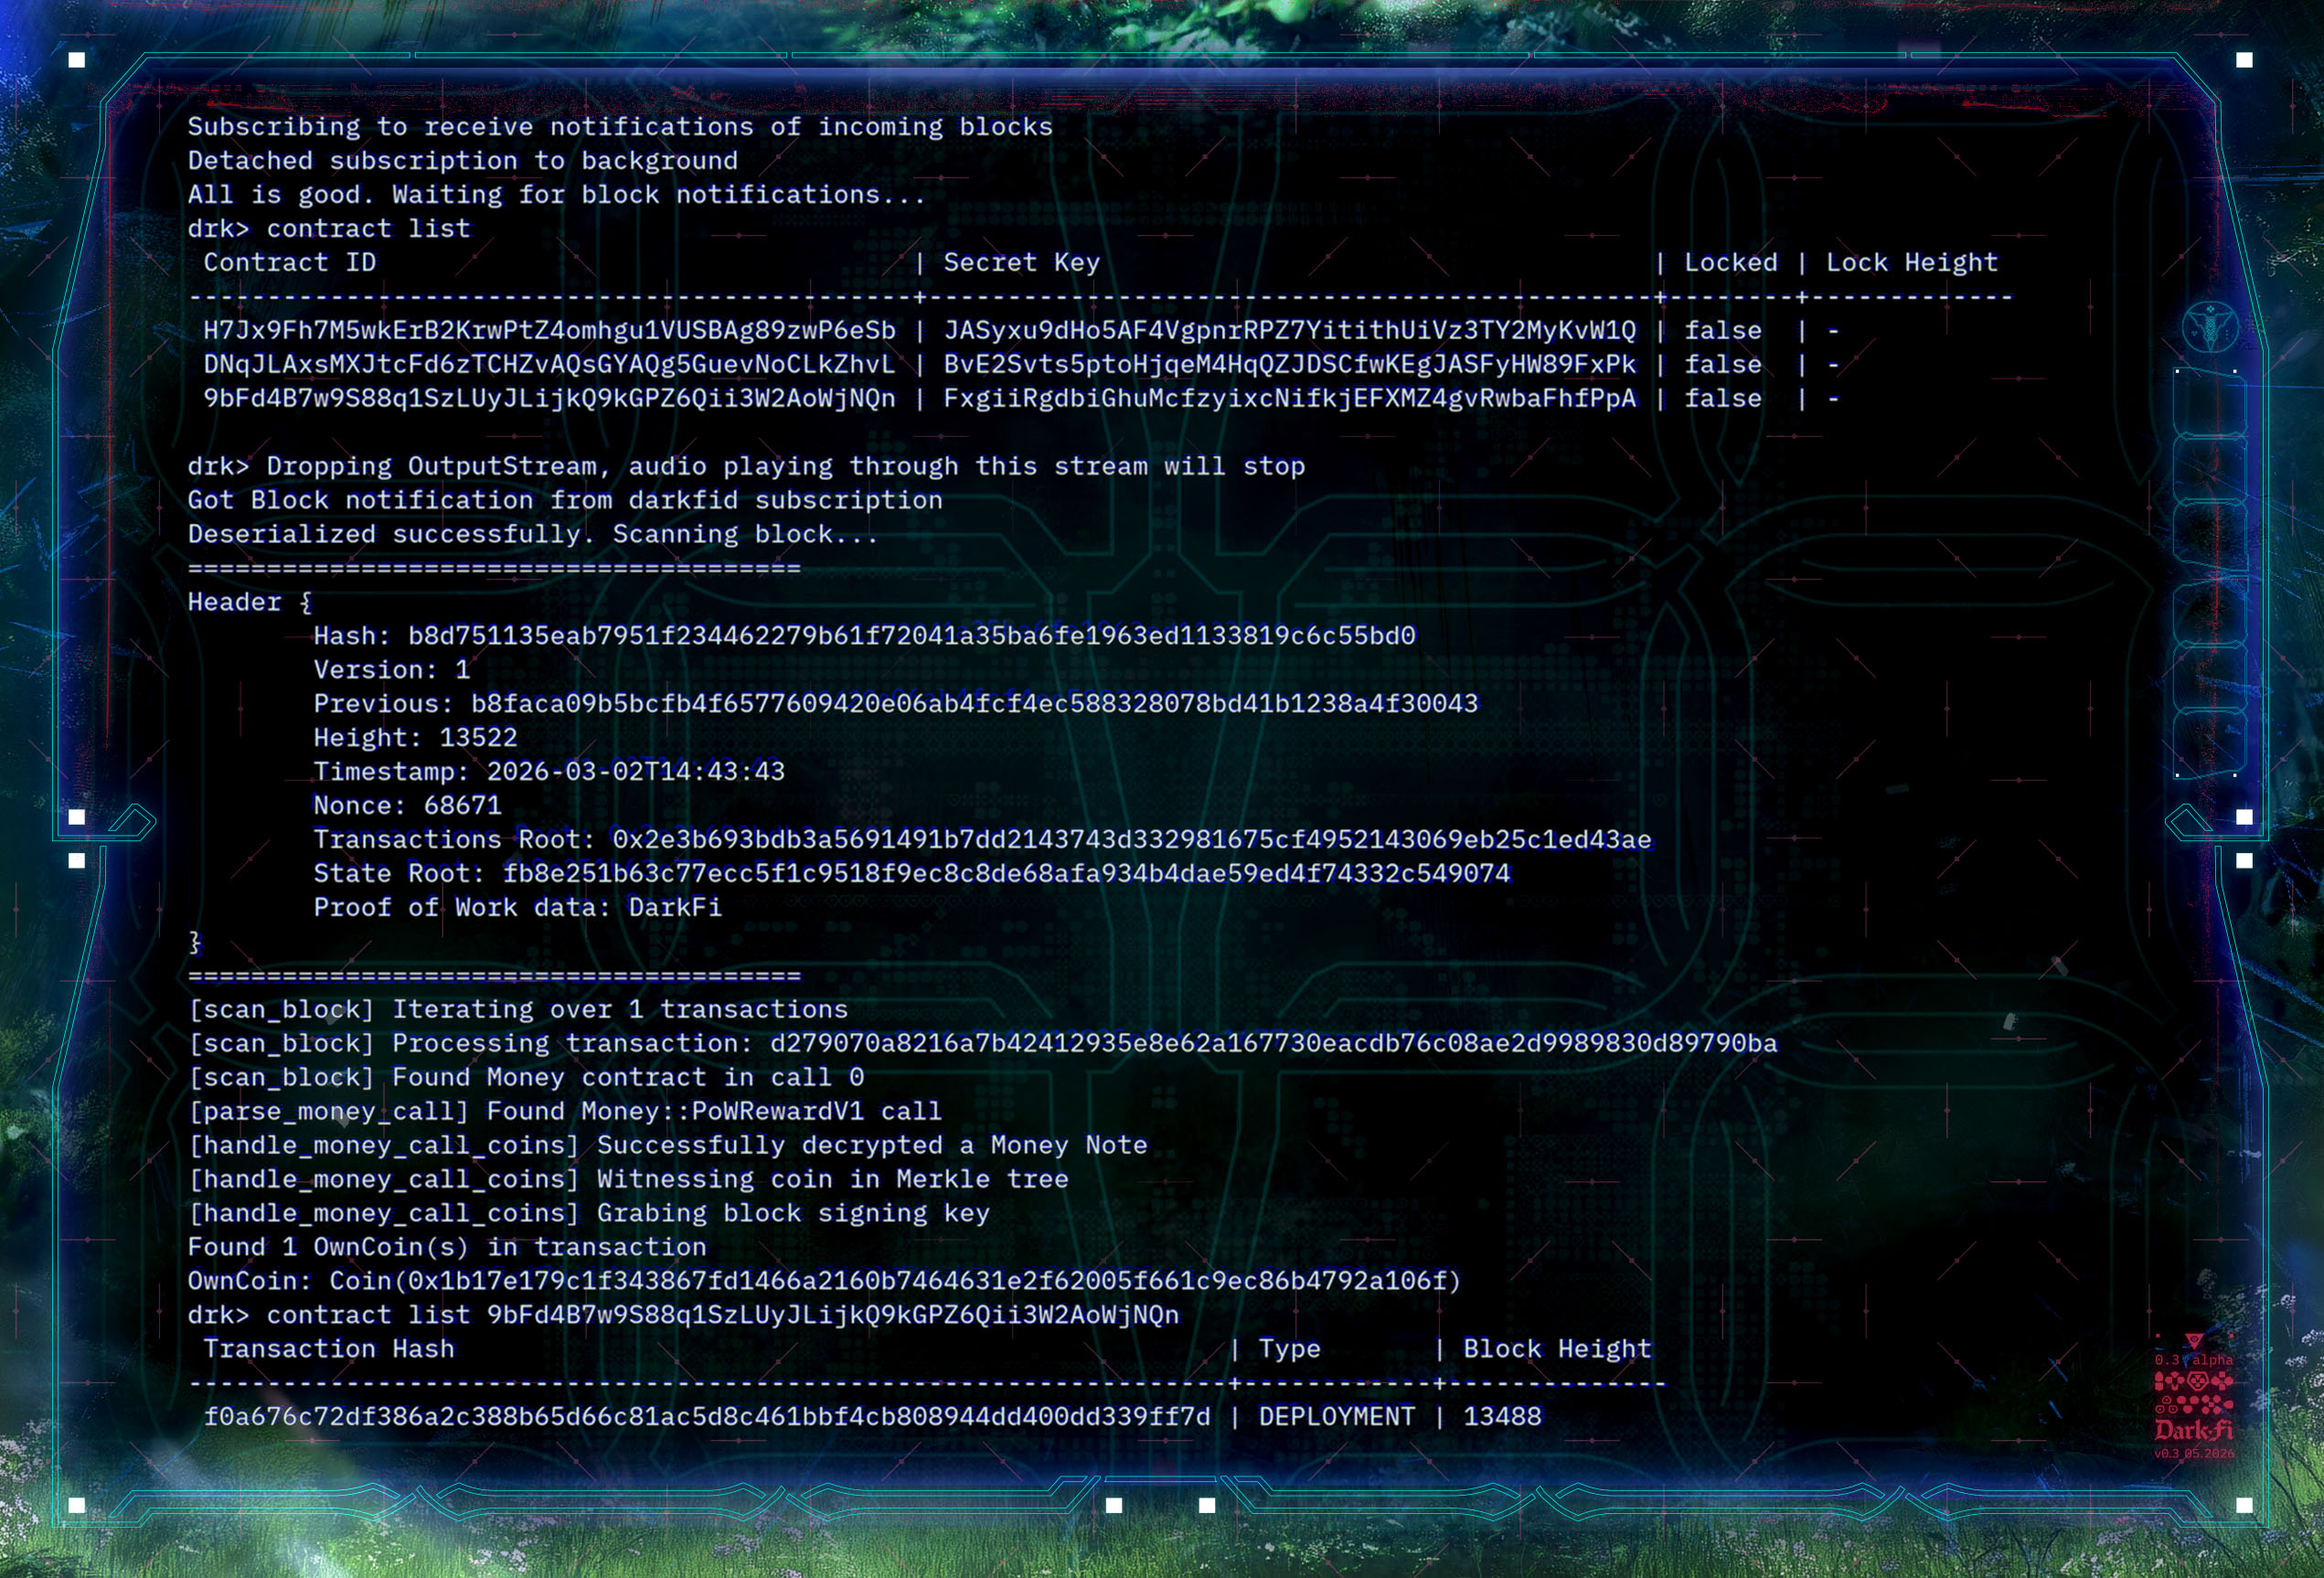The image size is (2324, 1578).
Task: Select the "Detached subscription to background" line
Action: pyautogui.click(x=463, y=161)
